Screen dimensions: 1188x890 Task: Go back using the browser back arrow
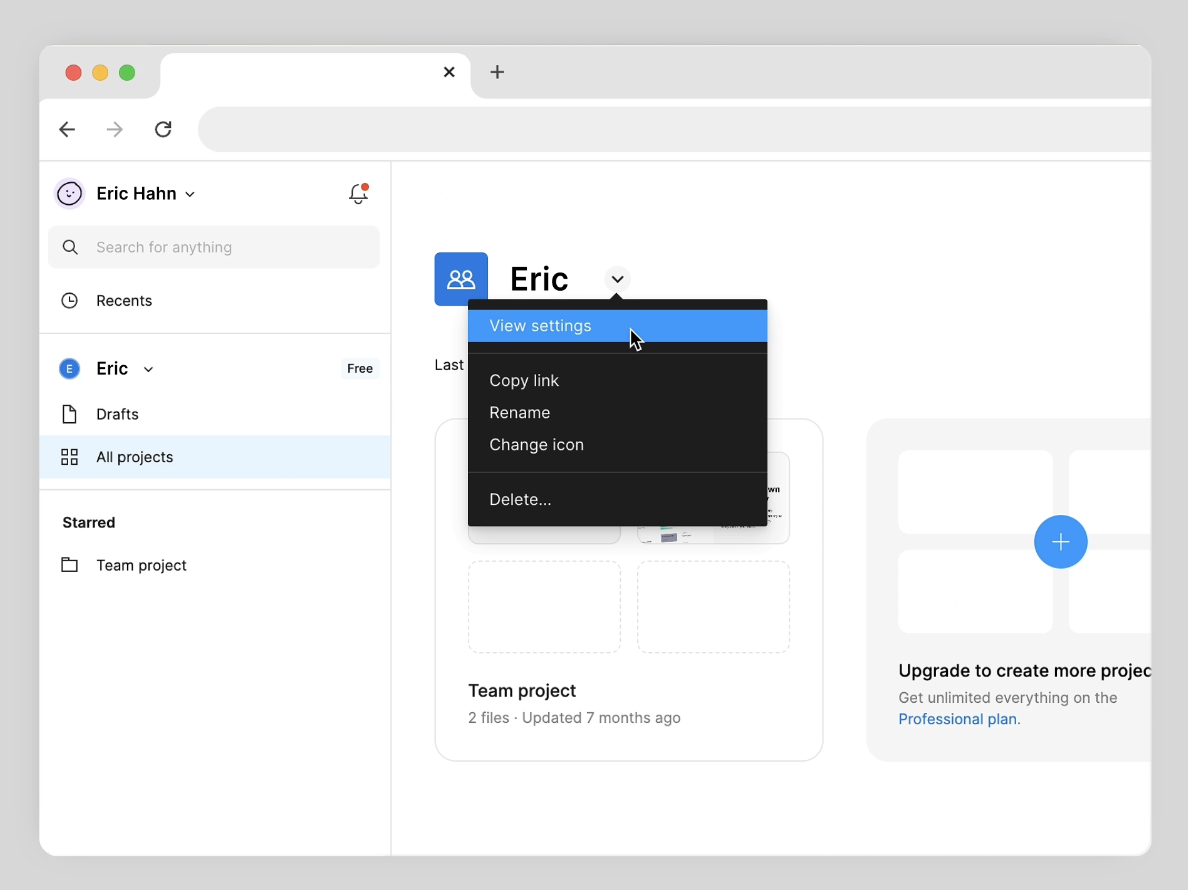coord(67,129)
